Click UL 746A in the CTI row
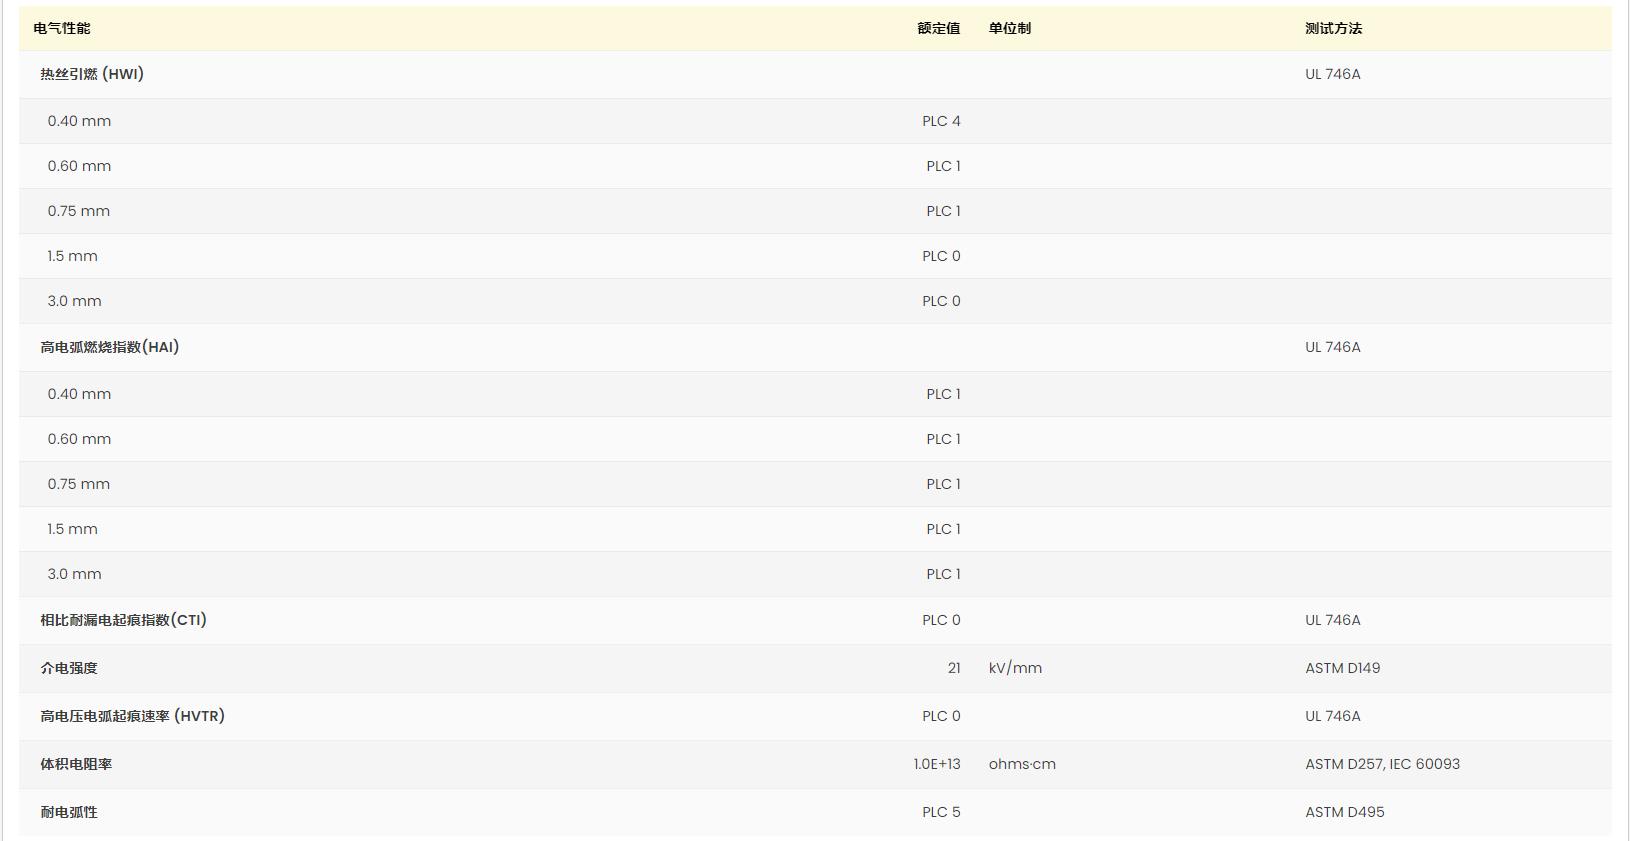Screen dimensions: 1630x841 click(1333, 620)
